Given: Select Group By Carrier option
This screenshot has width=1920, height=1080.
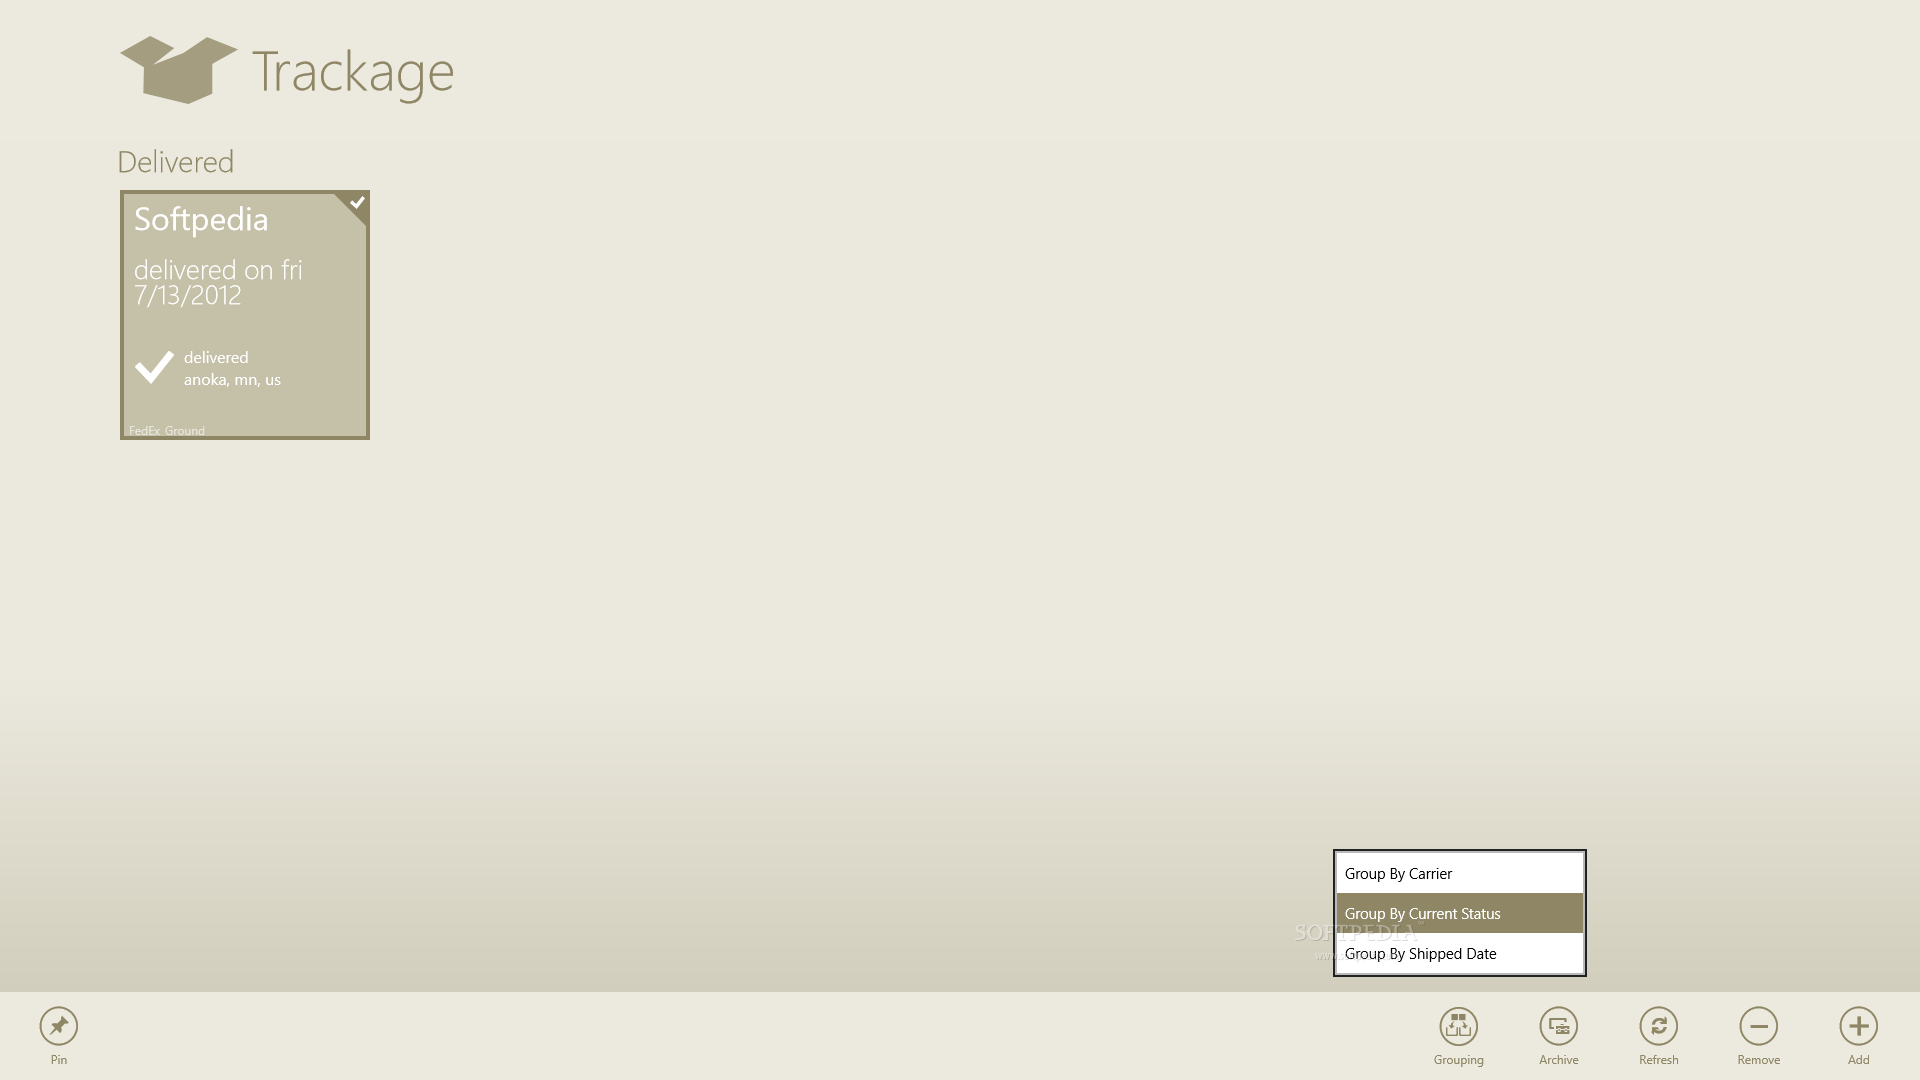Looking at the screenshot, I should coord(1457,873).
